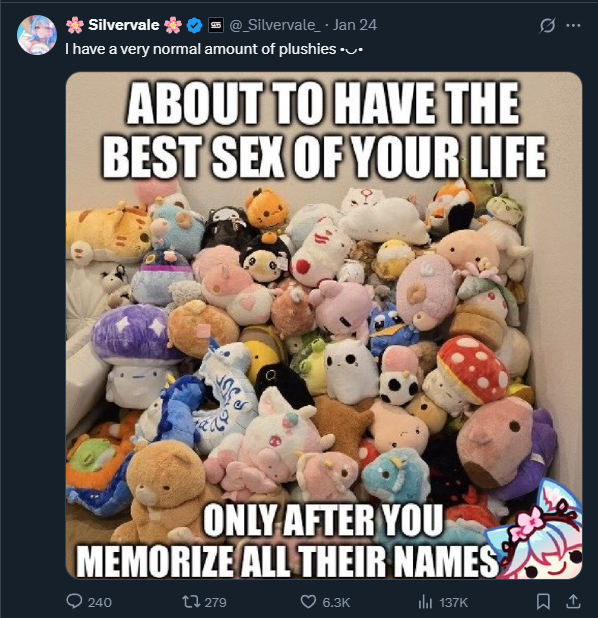Click the blue verified checkmark badge
This screenshot has height=618, width=598.
(x=194, y=25)
